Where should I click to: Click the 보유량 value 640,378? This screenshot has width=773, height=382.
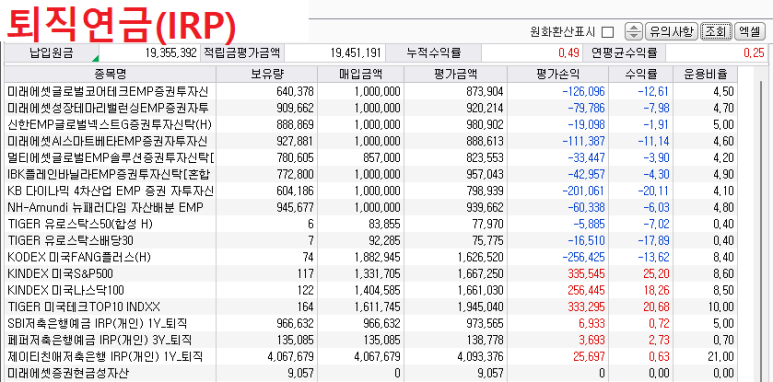coord(295,92)
